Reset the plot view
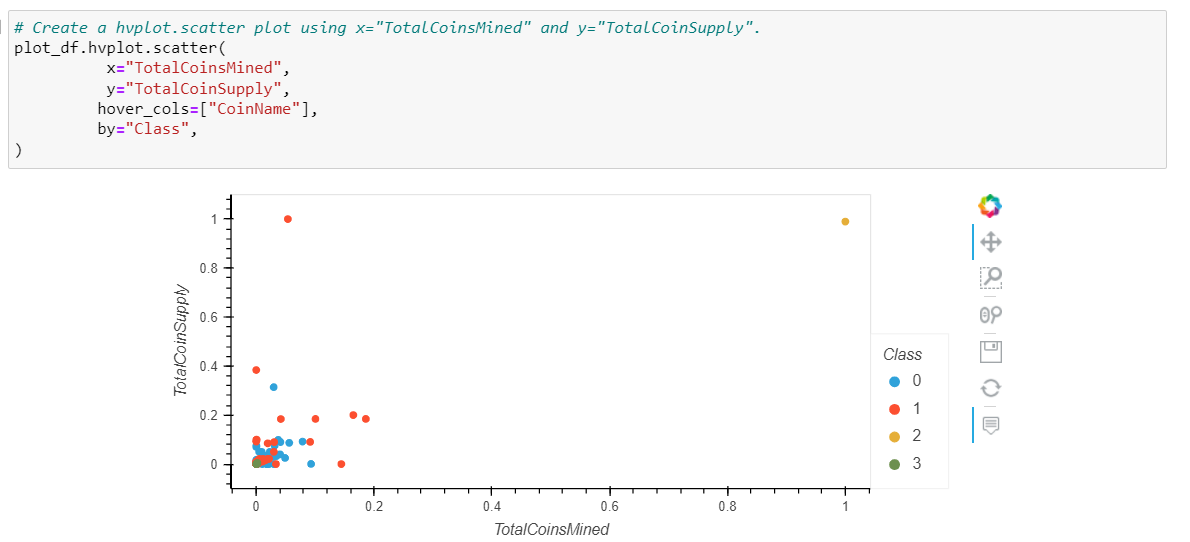 pyautogui.click(x=991, y=388)
